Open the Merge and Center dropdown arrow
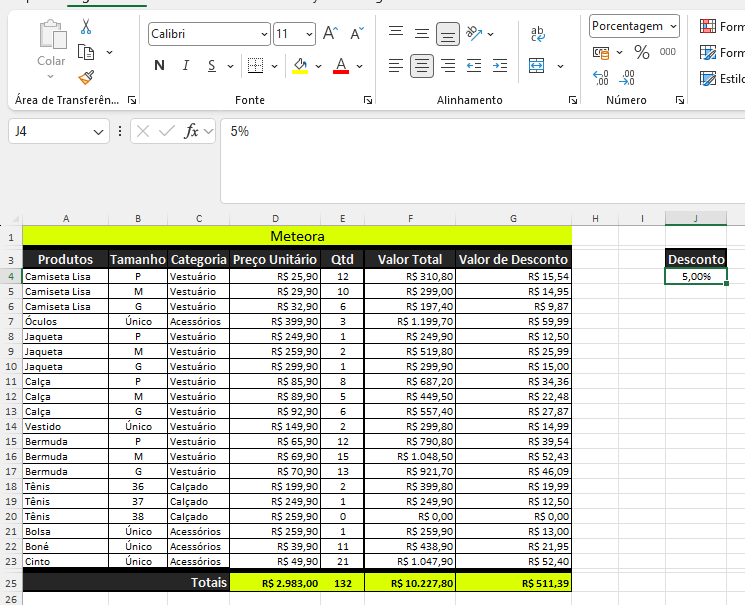 pyautogui.click(x=561, y=66)
